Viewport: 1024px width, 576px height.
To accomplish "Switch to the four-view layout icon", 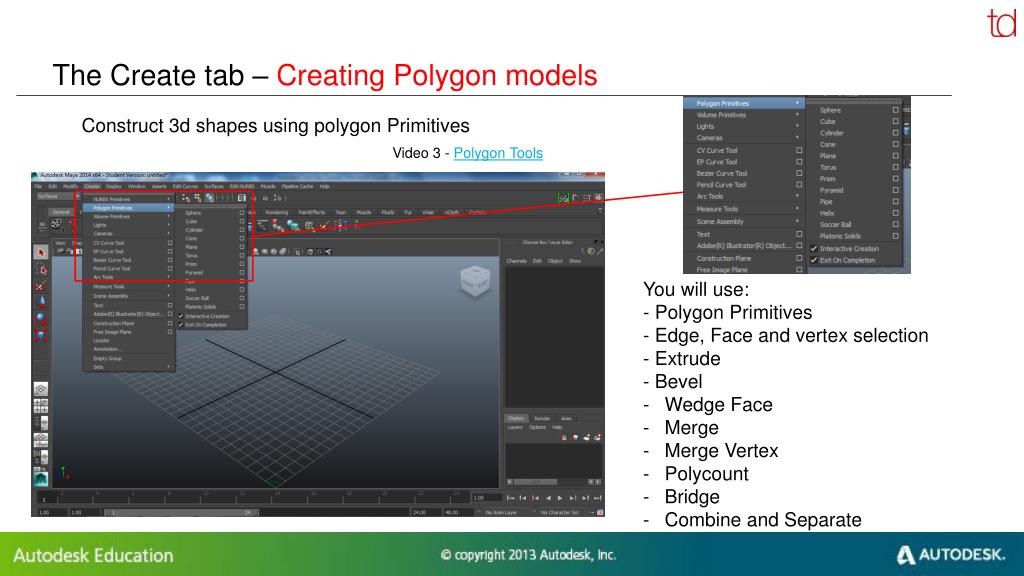I will pos(40,406).
